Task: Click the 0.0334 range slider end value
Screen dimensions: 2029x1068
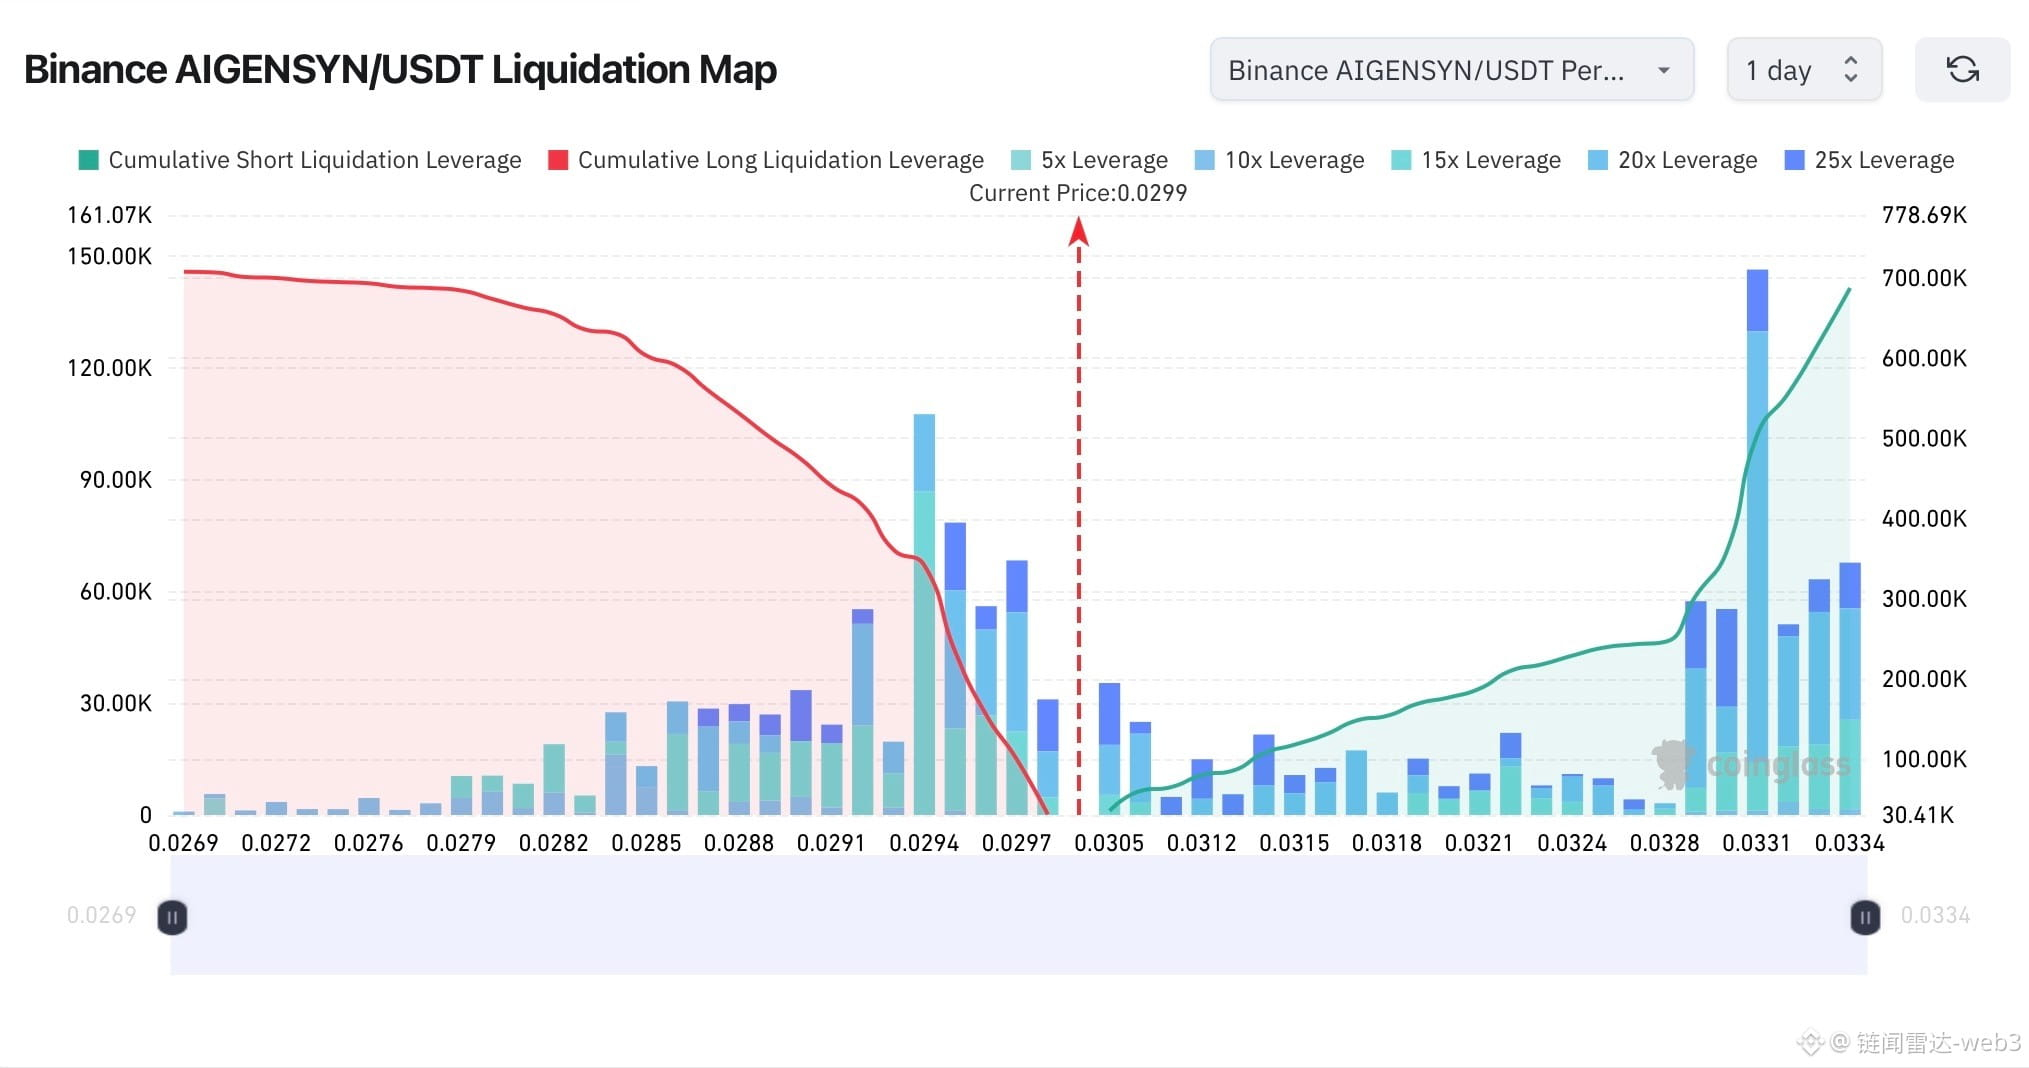Action: coord(1935,915)
